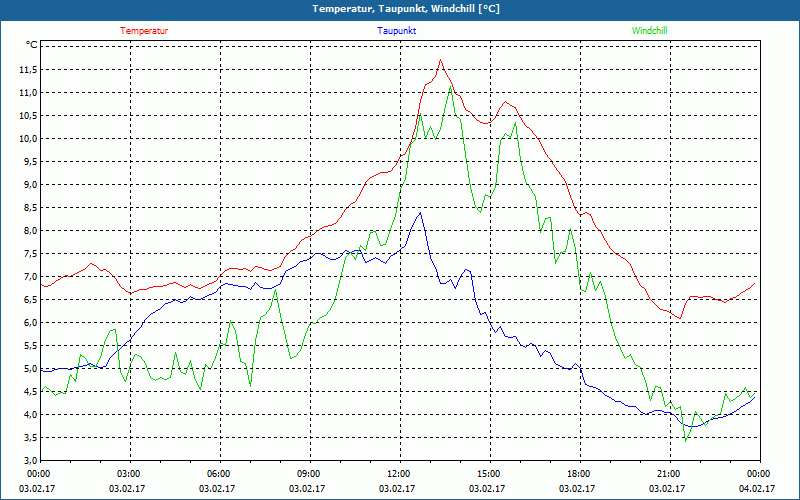Click the 10,0 y-axis value
Image resolution: width=800 pixels, height=500 pixels.
[x=28, y=138]
